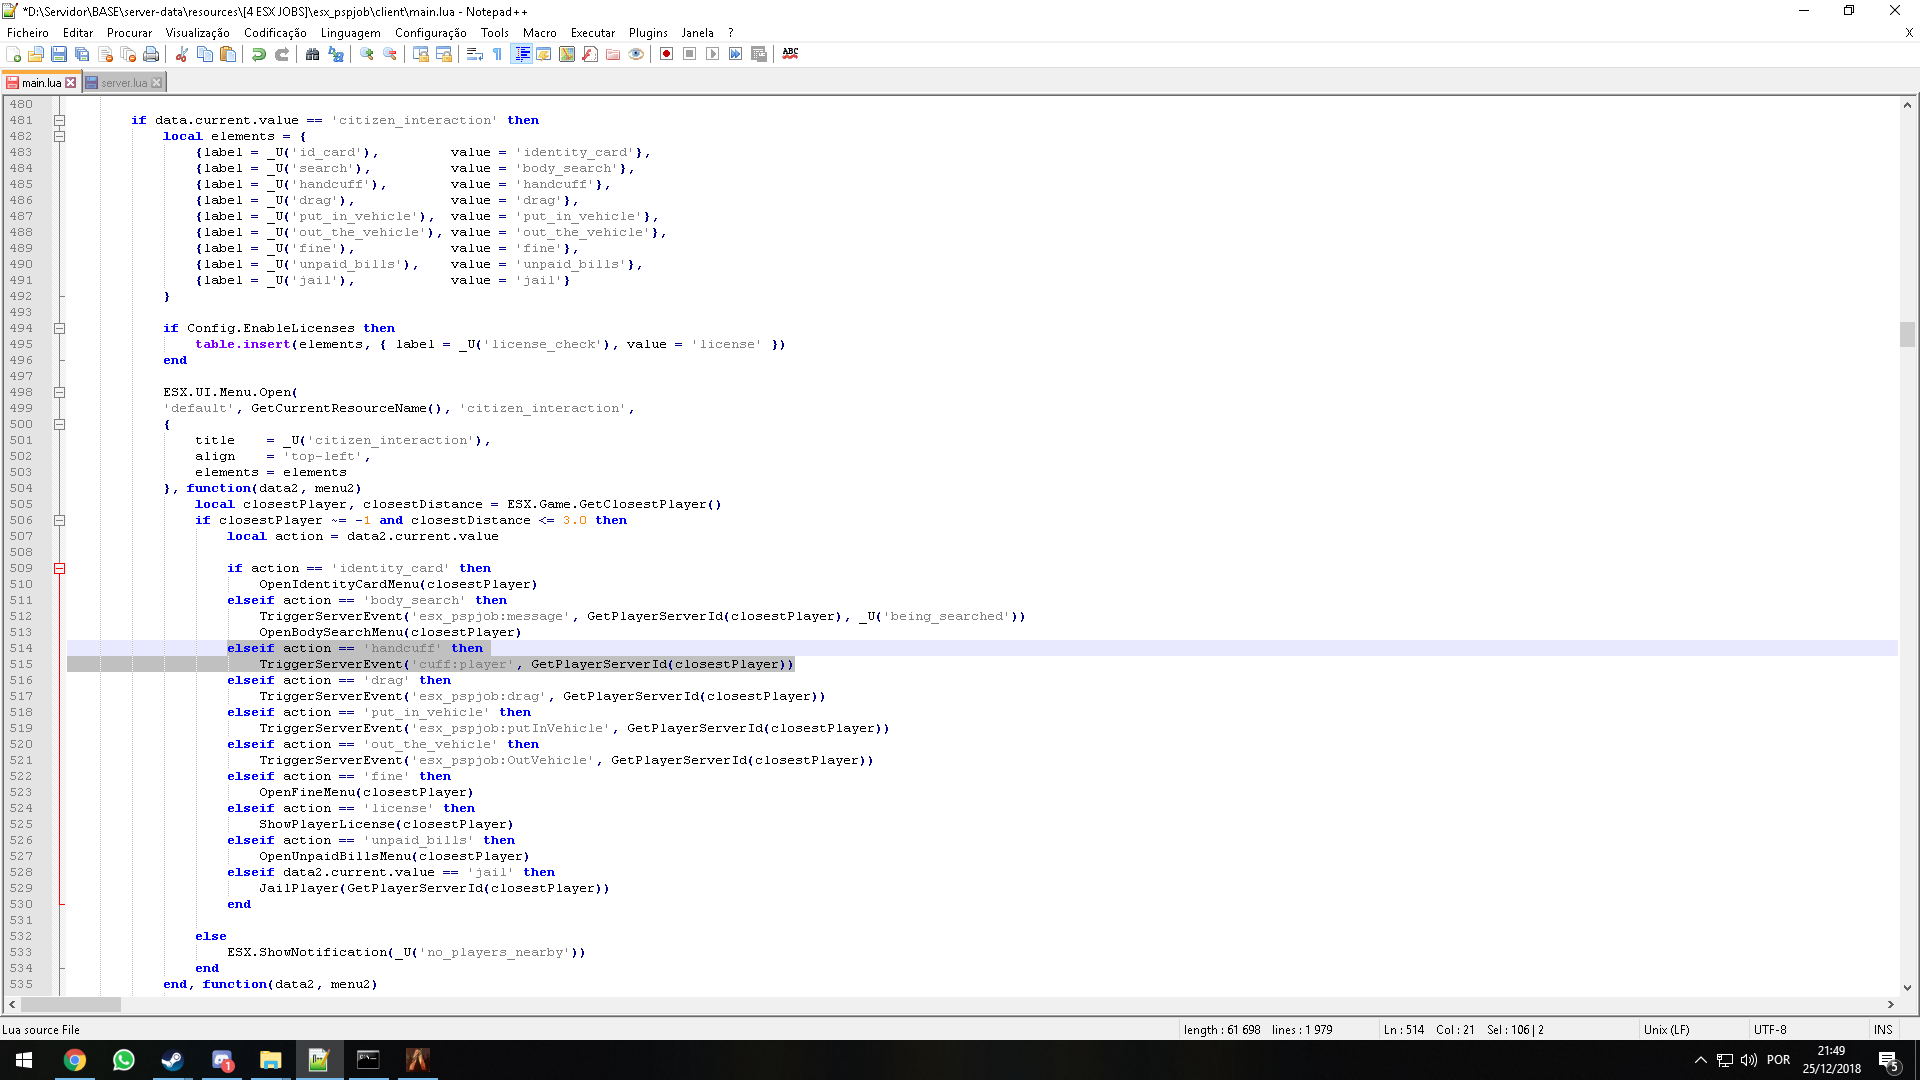Image resolution: width=1920 pixels, height=1080 pixels.
Task: Click the Start macro recording icon
Action: coord(666,54)
